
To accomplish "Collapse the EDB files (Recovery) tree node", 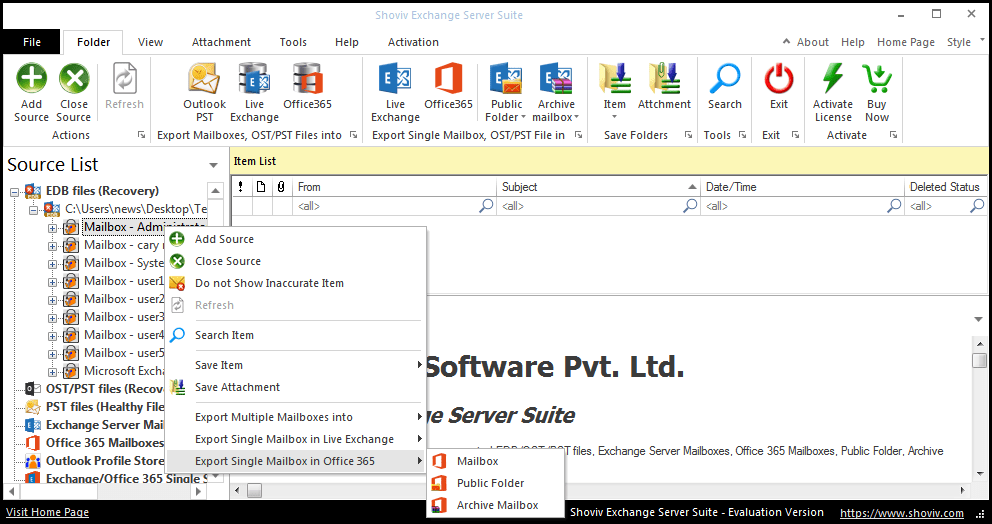I will pos(15,192).
